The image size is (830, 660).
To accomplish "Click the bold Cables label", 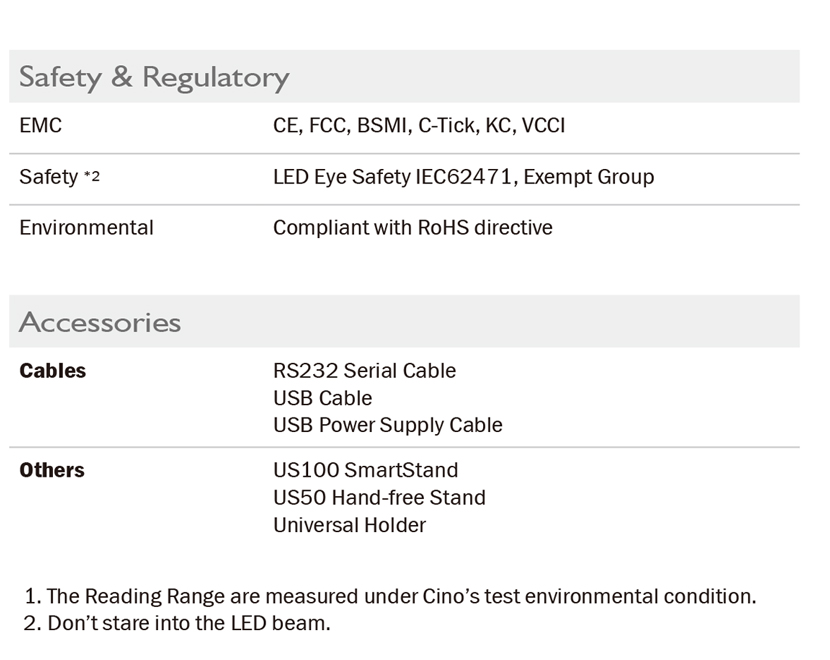I will 52,371.
